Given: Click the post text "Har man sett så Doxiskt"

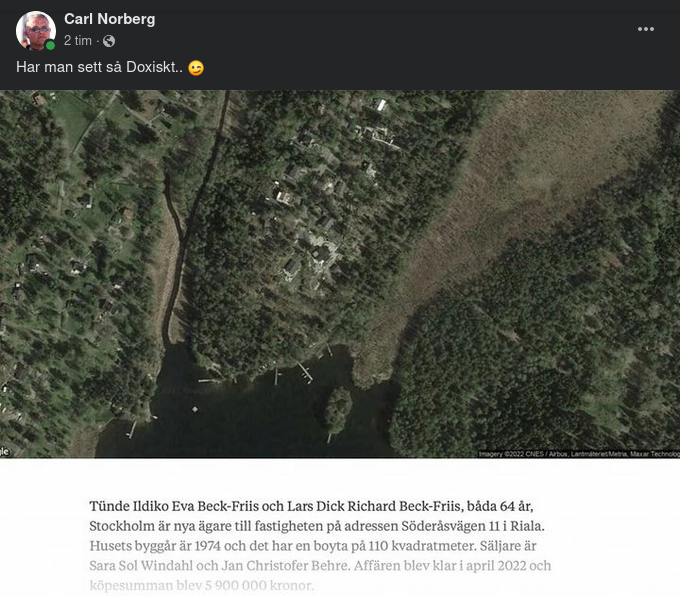Looking at the screenshot, I should point(98,67).
